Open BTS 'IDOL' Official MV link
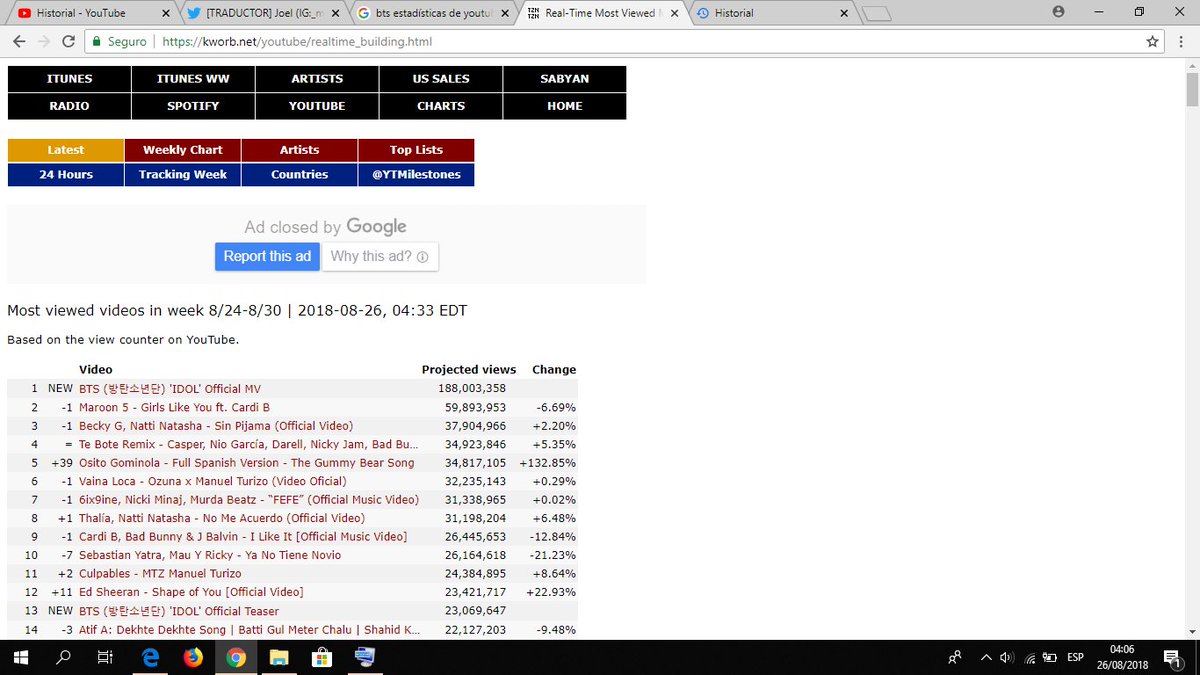Screen dimensions: 1200x675 [170, 388]
